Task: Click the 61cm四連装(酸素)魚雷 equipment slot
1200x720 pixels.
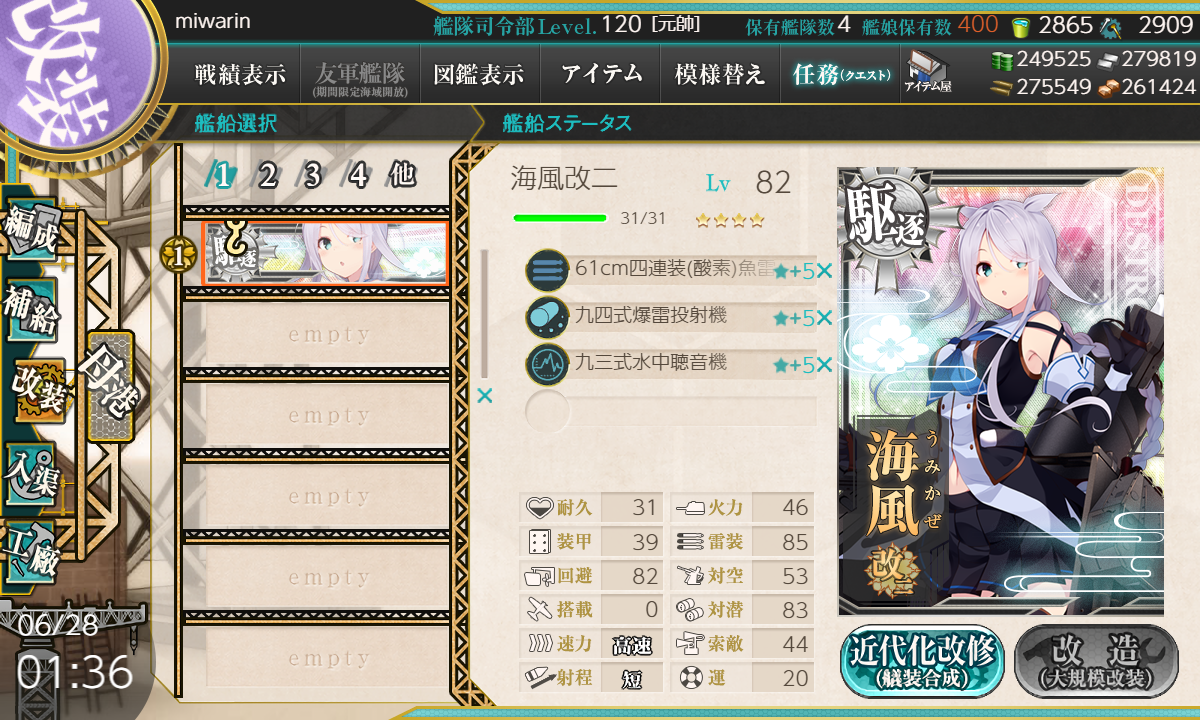Action: (670, 269)
